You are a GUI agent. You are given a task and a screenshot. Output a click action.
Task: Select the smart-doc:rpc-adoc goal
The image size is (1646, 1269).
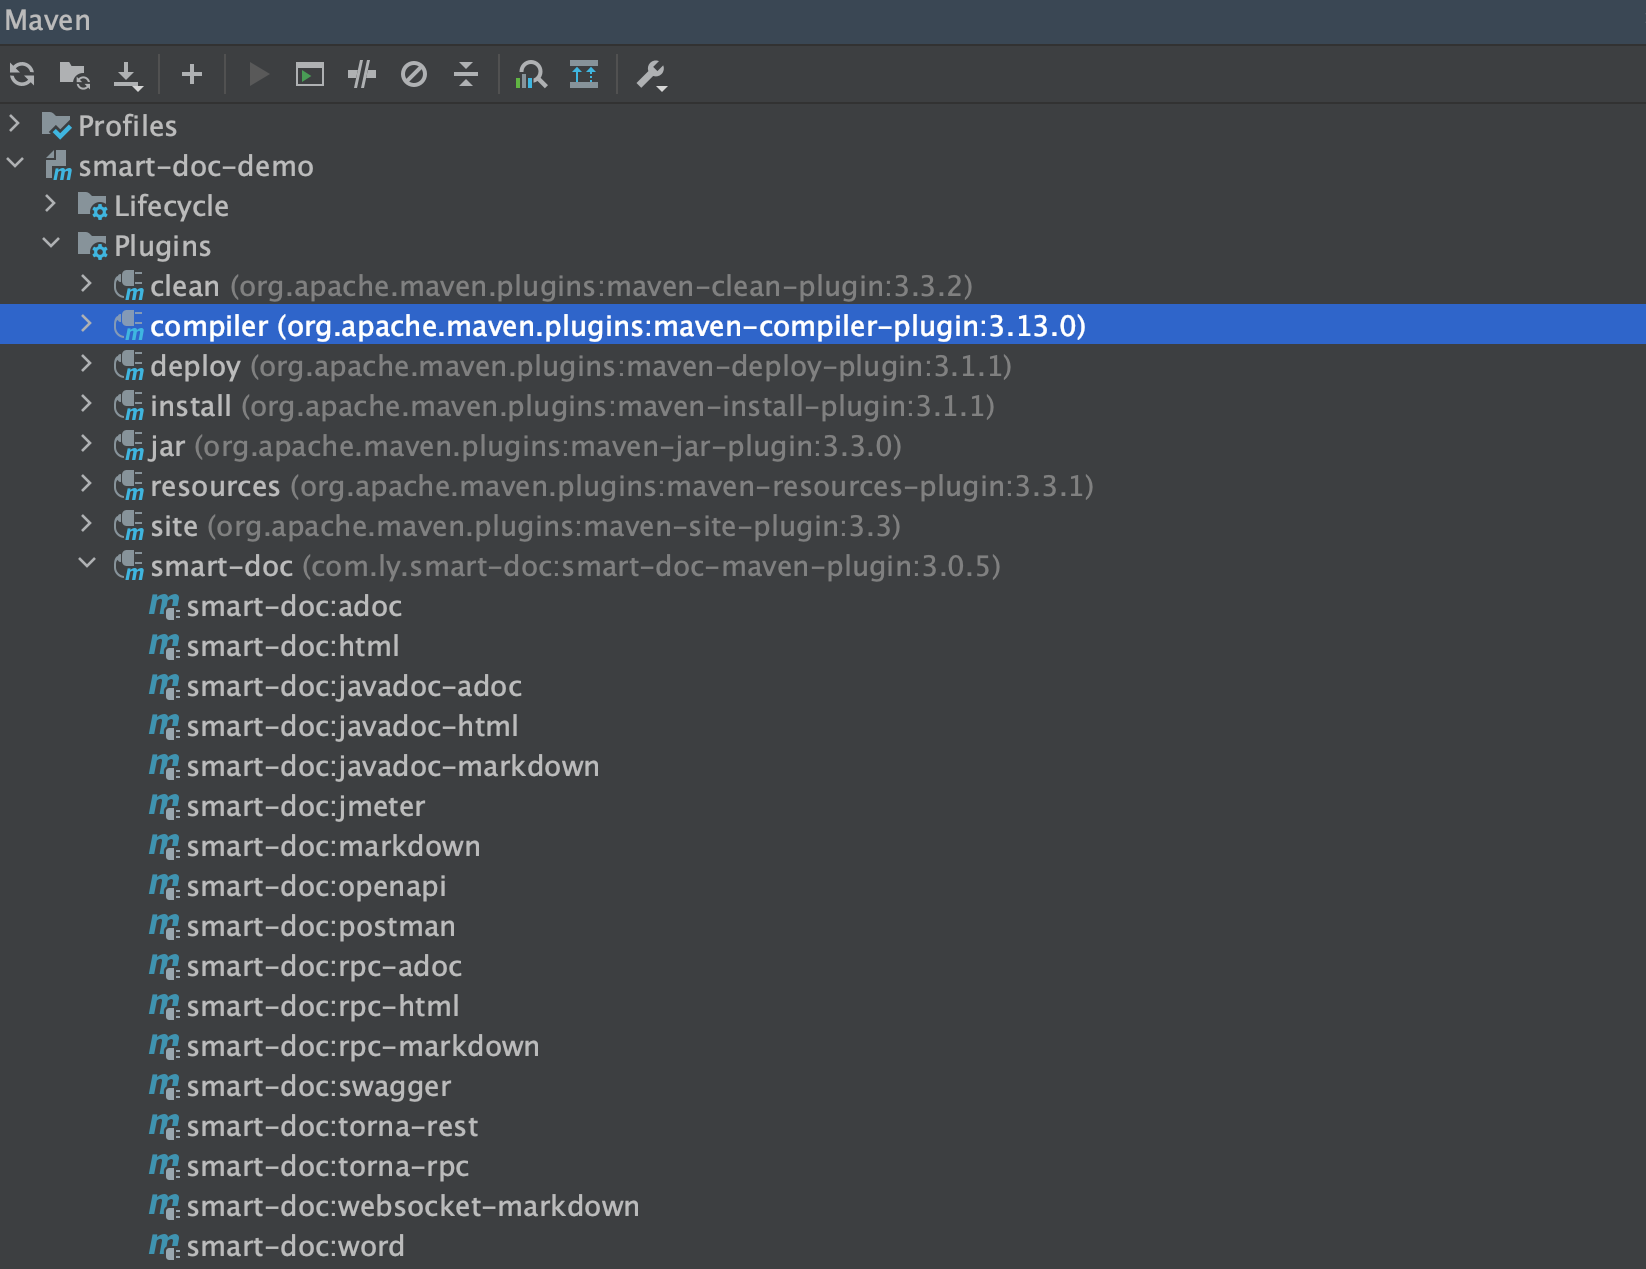point(823,965)
